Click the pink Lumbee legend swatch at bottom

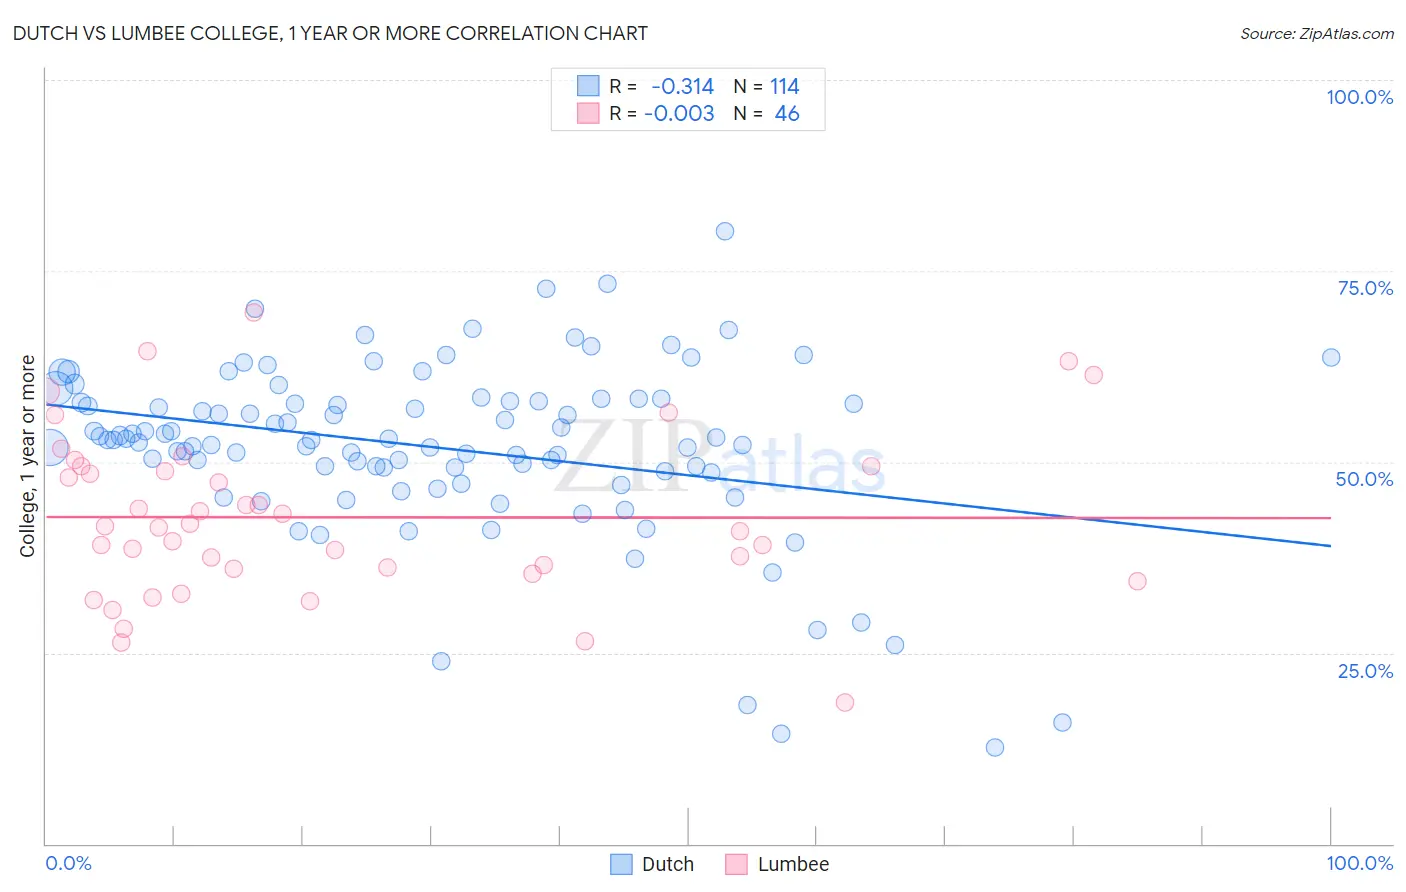pos(737,864)
